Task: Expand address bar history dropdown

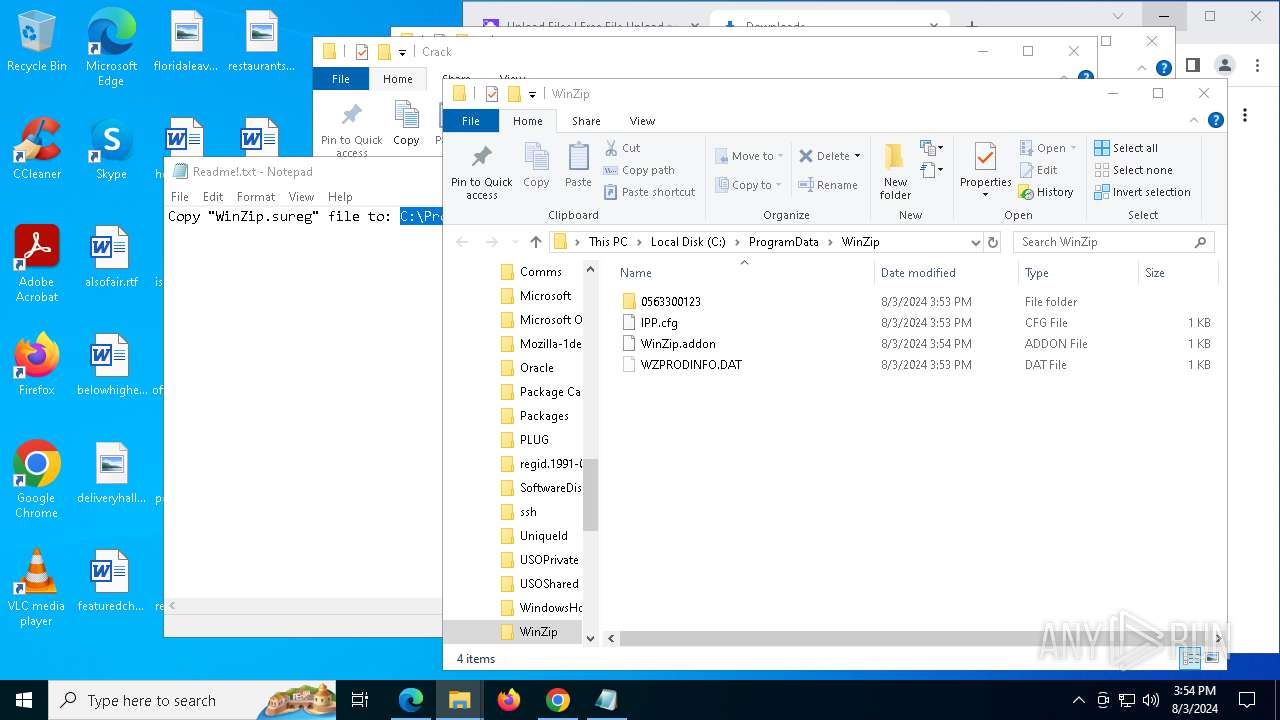Action: [x=976, y=242]
